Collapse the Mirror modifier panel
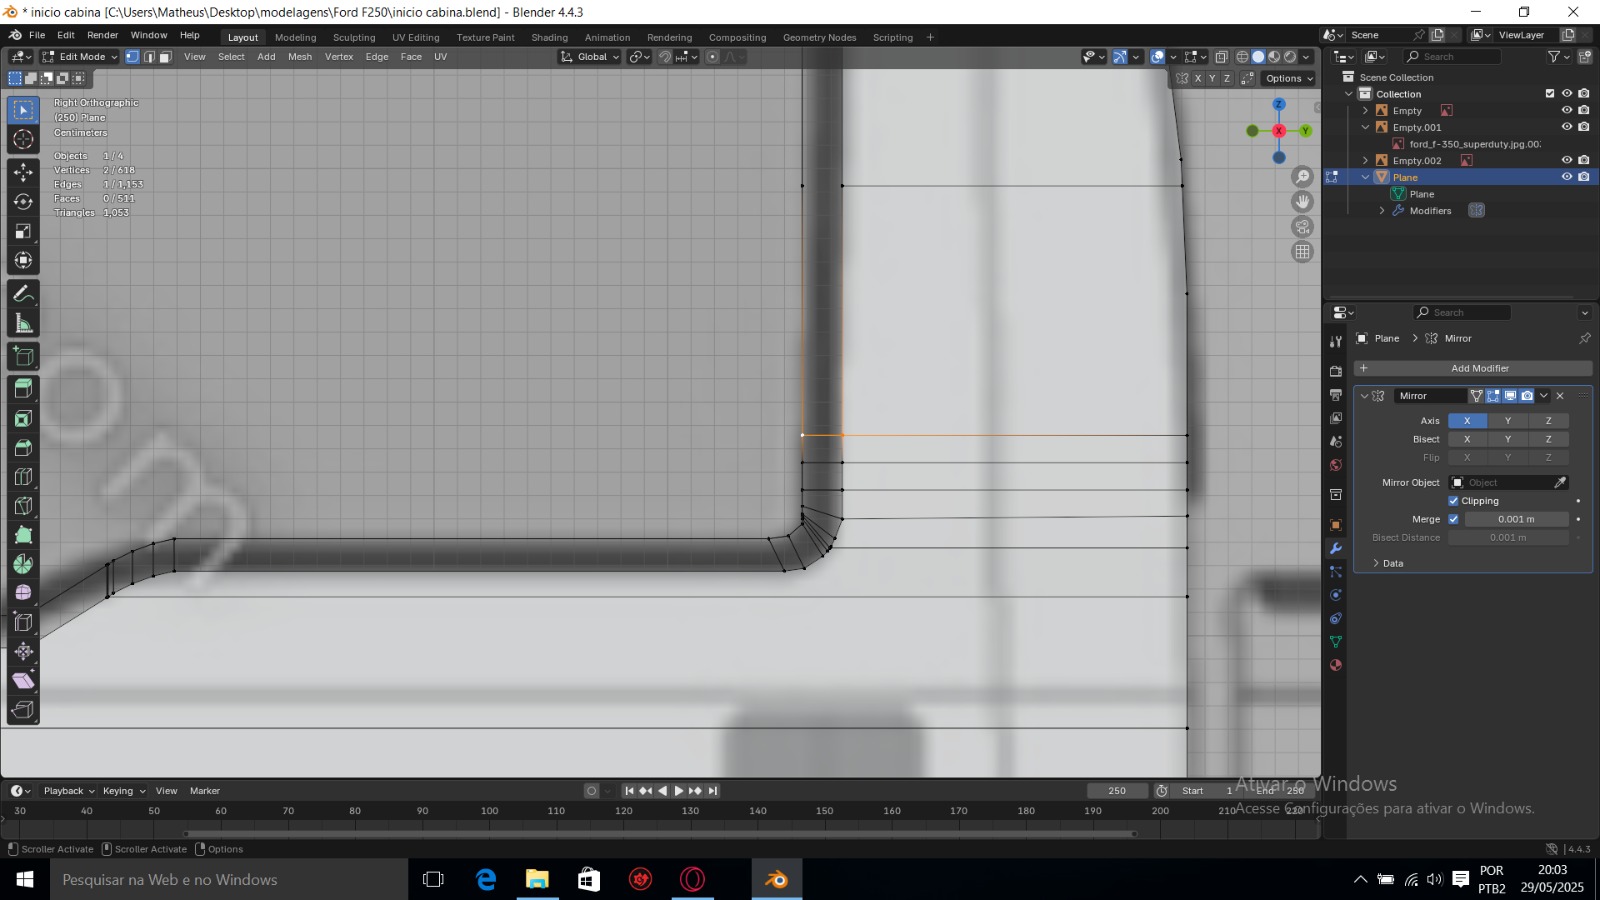 [x=1364, y=396]
